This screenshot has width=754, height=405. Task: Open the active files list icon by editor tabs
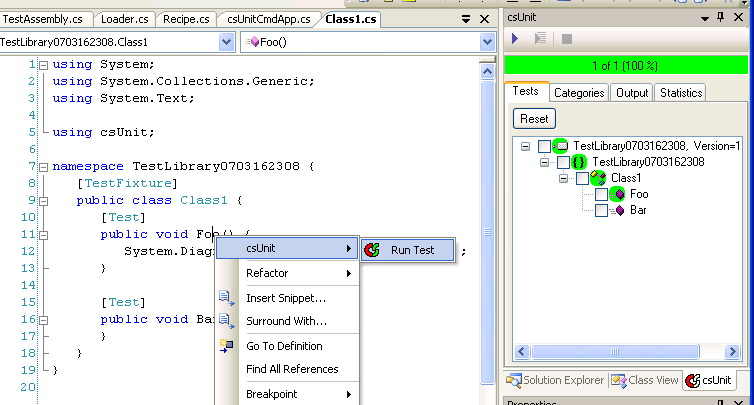465,19
